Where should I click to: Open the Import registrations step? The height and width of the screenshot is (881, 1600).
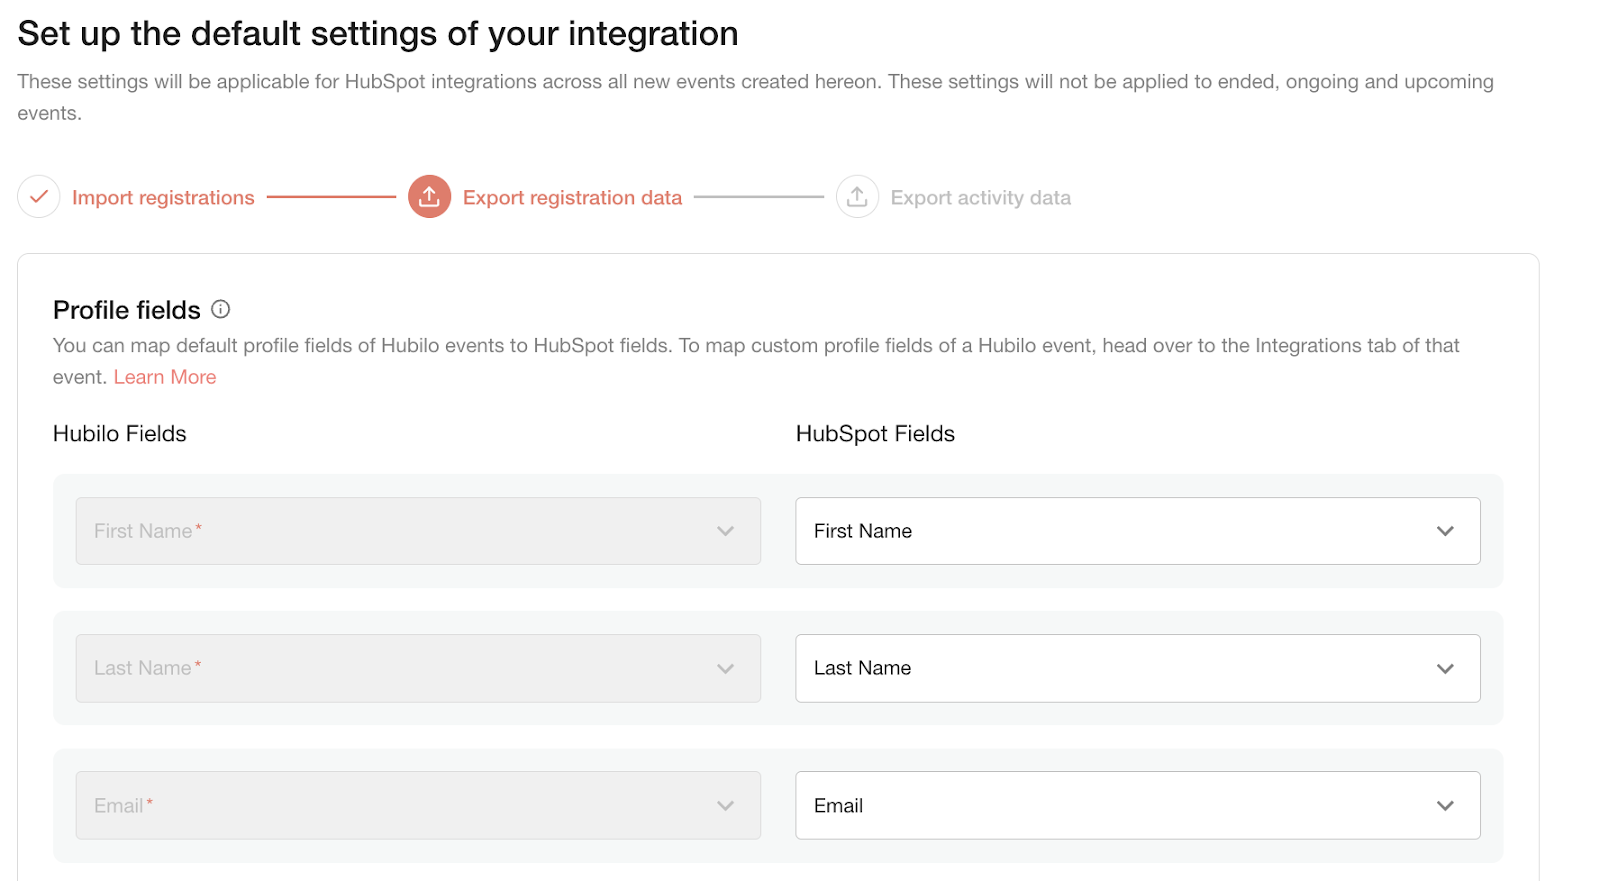point(163,198)
